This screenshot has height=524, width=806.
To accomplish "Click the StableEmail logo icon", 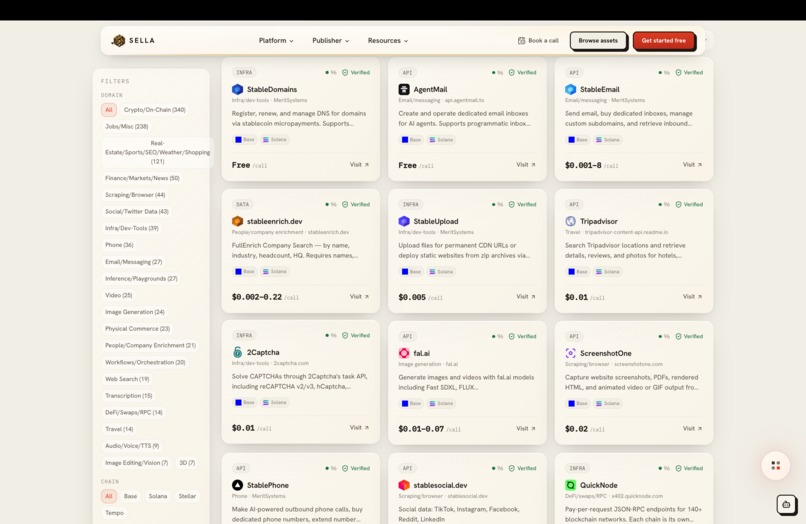I will click(571, 89).
